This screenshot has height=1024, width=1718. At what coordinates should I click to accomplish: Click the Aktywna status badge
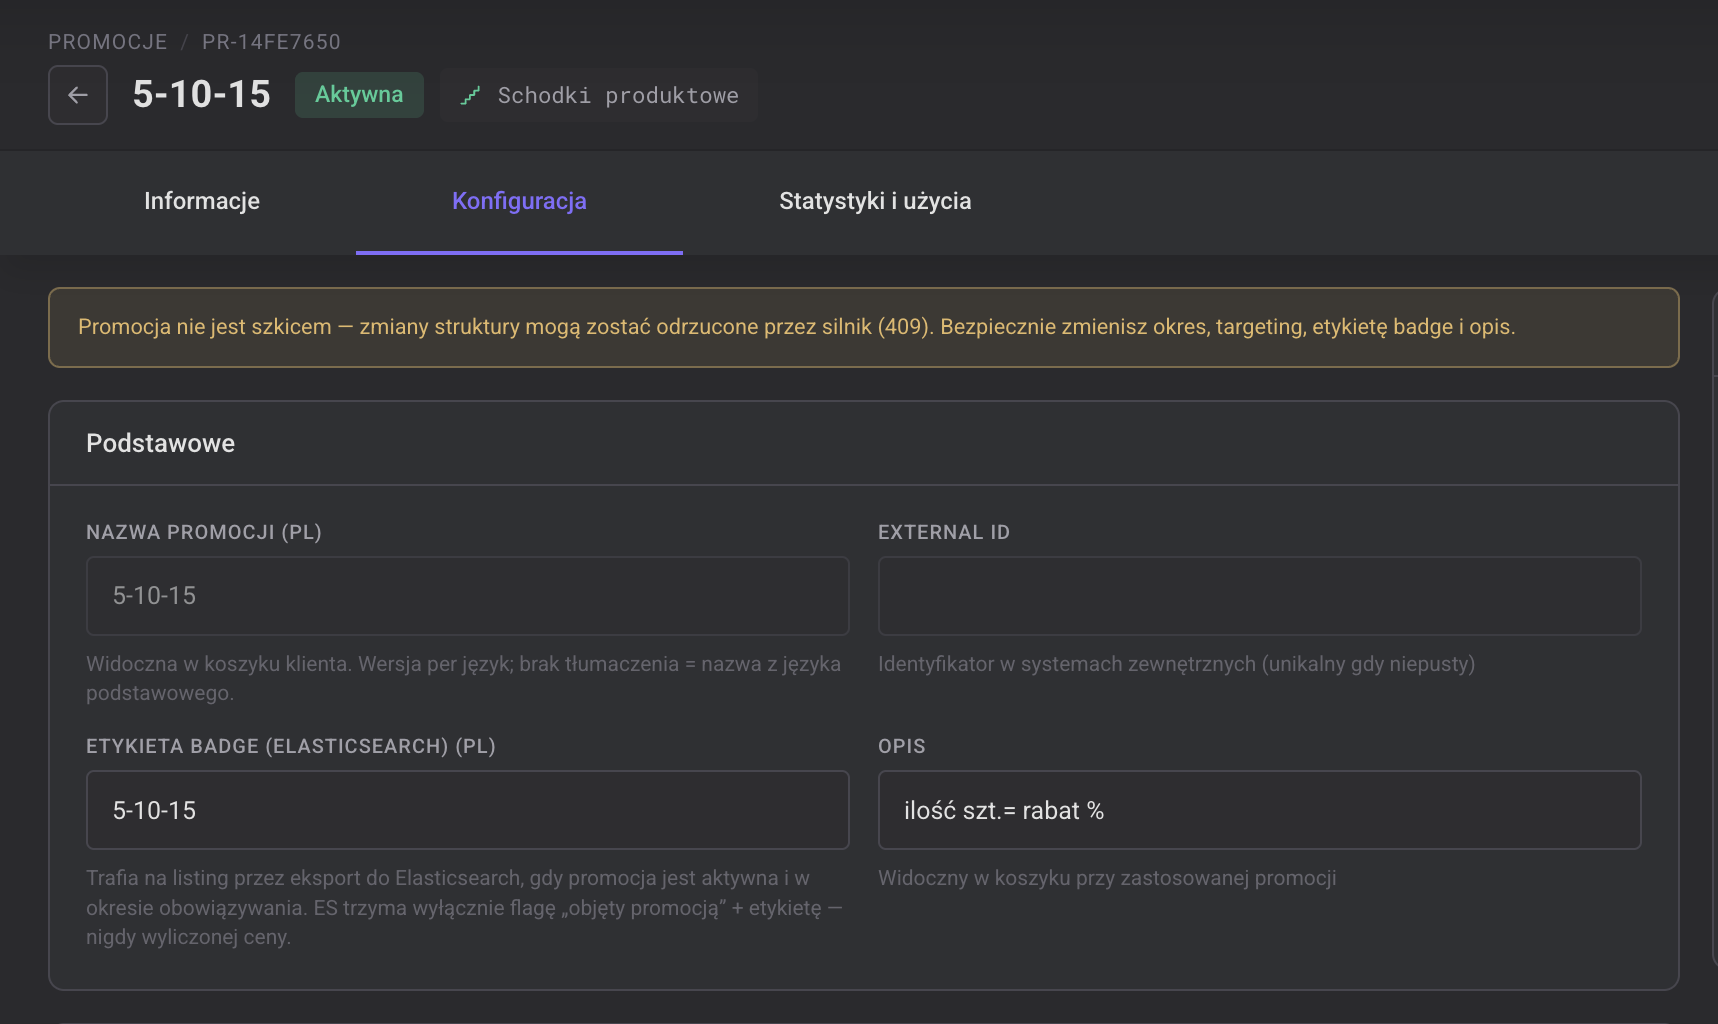(x=359, y=95)
